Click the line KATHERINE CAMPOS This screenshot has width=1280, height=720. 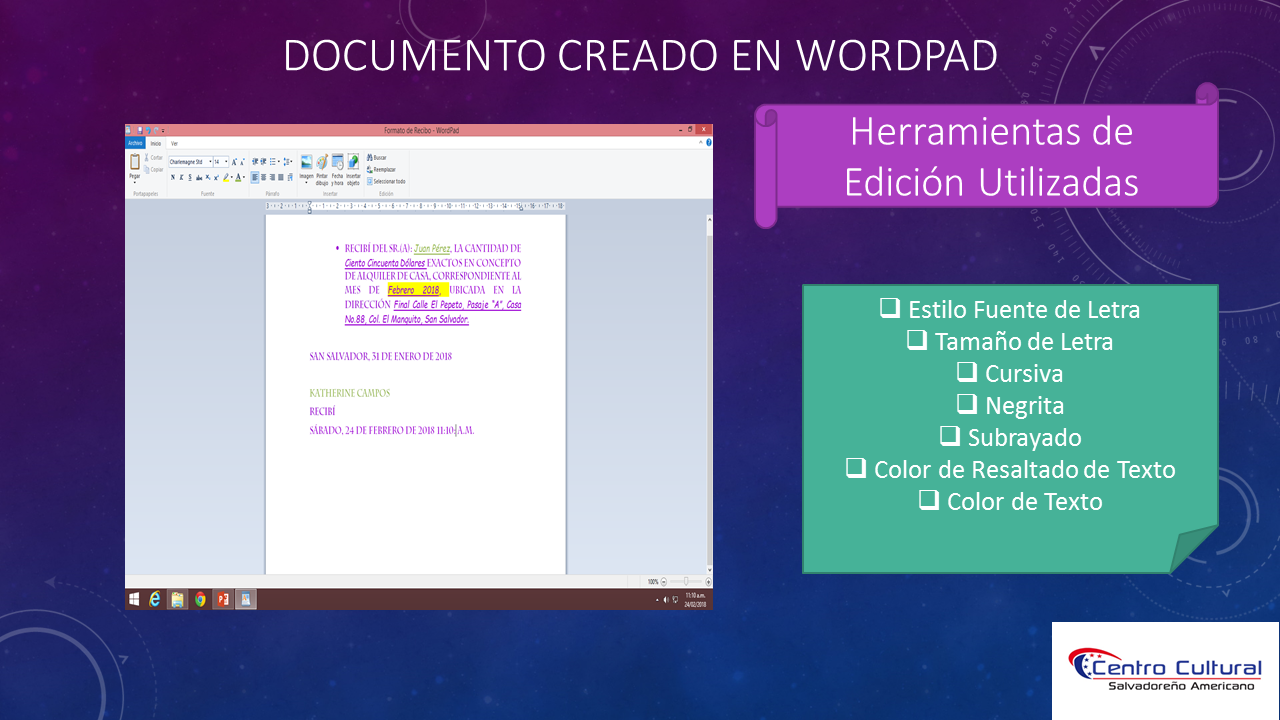click(350, 393)
